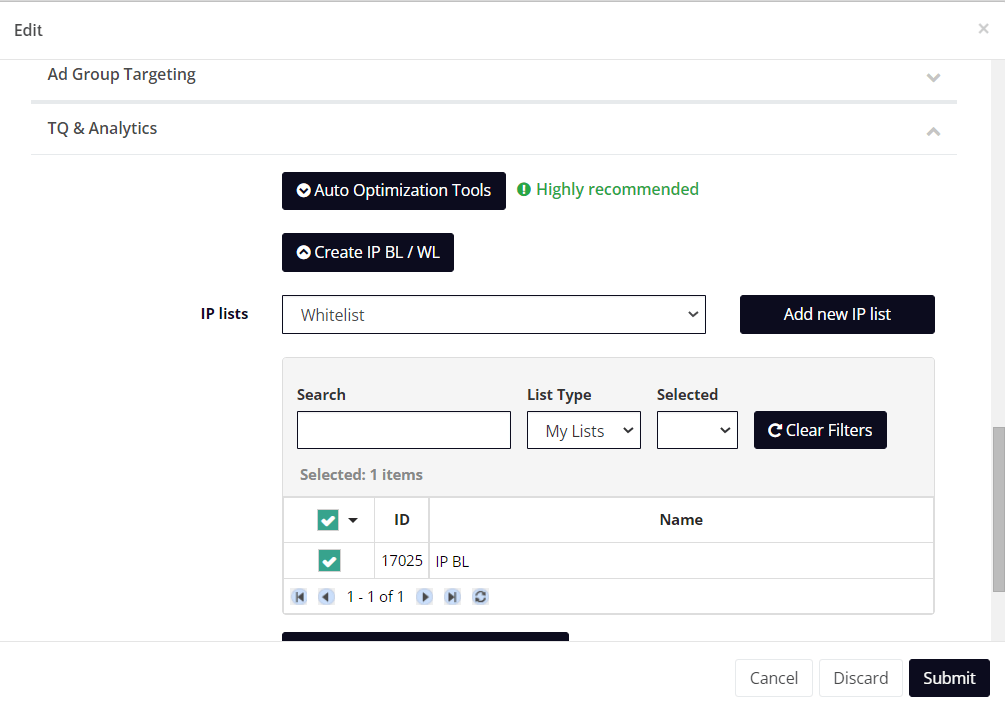Screen dimensions: 1005x710
Task: Submit the edit form
Action: pyautogui.click(x=949, y=678)
